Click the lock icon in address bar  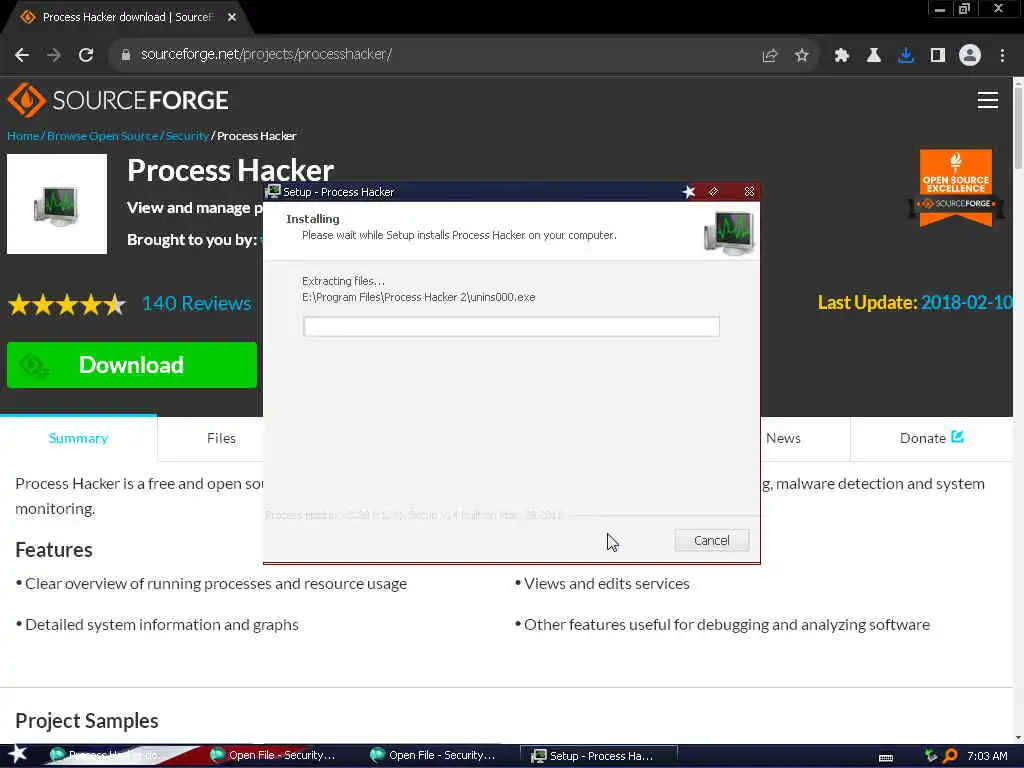126,55
